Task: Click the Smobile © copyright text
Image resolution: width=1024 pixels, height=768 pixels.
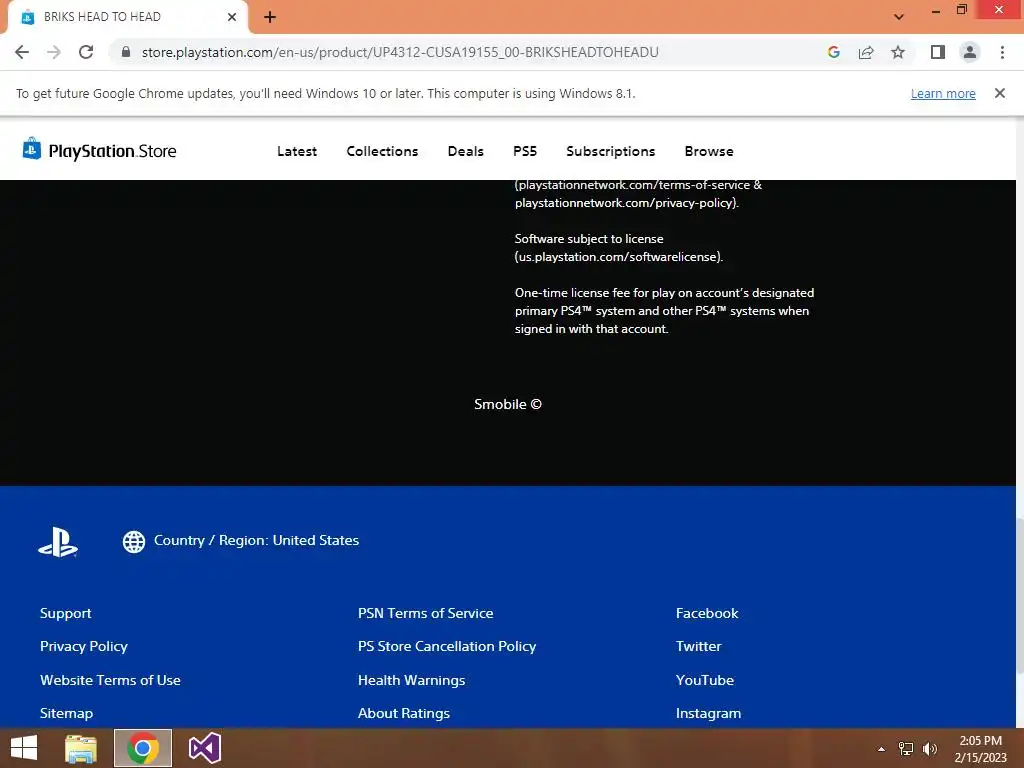Action: (508, 404)
